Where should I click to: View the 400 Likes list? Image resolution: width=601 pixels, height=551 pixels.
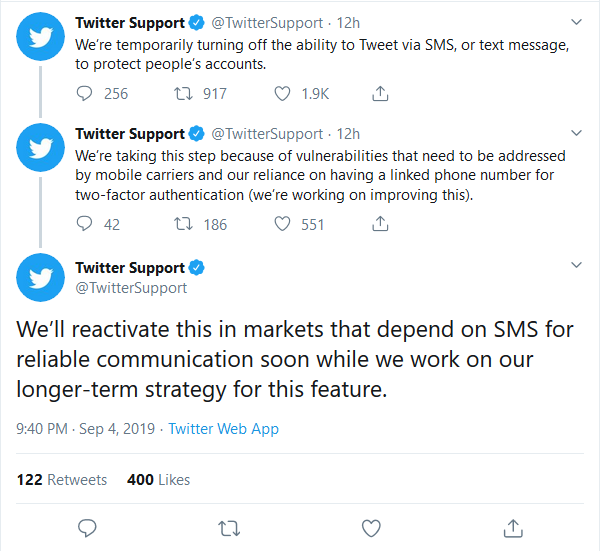(159, 480)
